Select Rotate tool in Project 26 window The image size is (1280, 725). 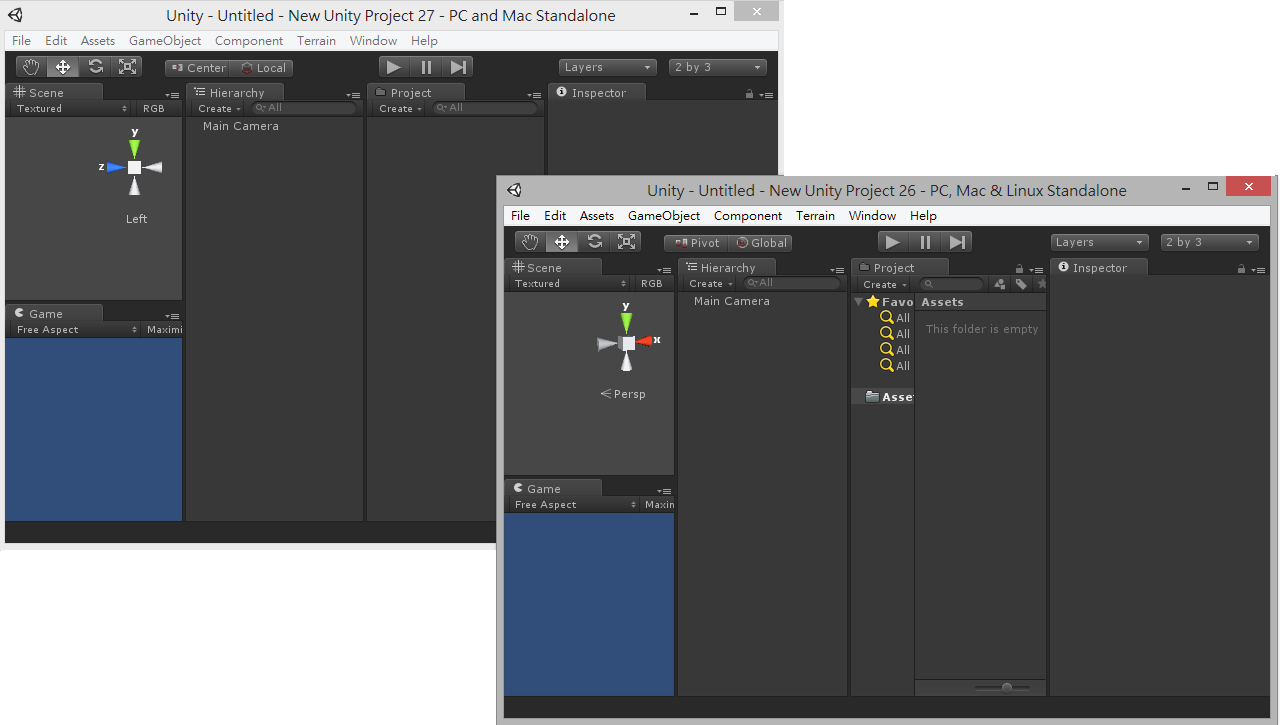pos(594,242)
